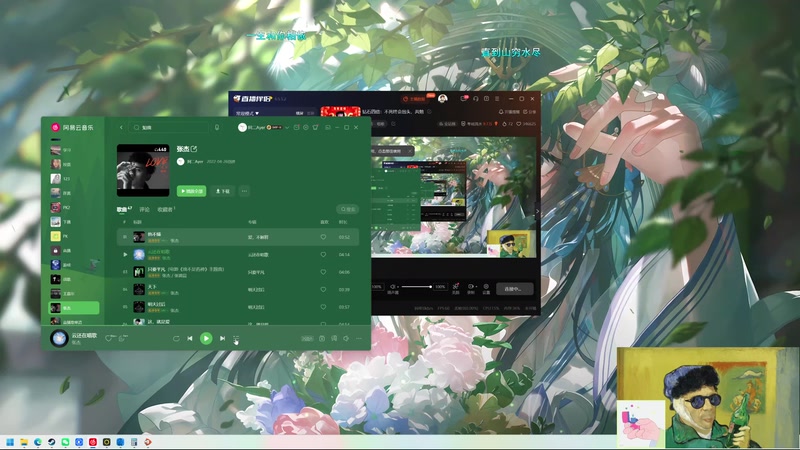Like the song lasting 03:57
The width and height of the screenshot is (800, 450).
tap(323, 307)
